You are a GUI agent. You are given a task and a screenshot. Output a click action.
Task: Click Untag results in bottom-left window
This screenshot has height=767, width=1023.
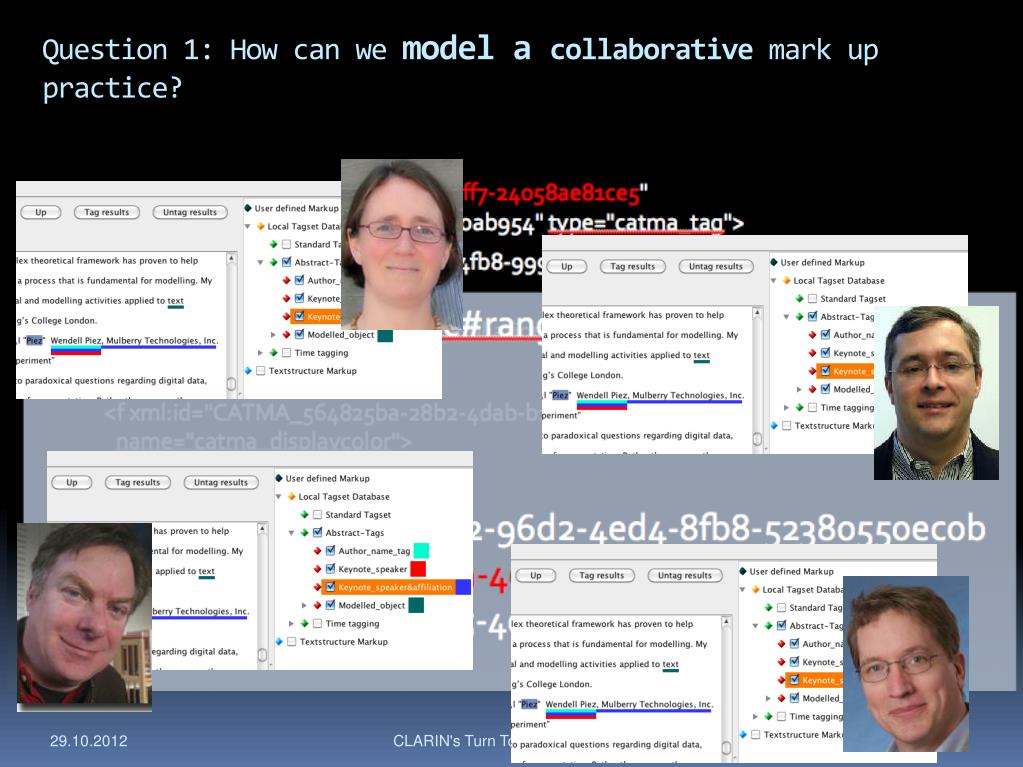[x=221, y=483]
